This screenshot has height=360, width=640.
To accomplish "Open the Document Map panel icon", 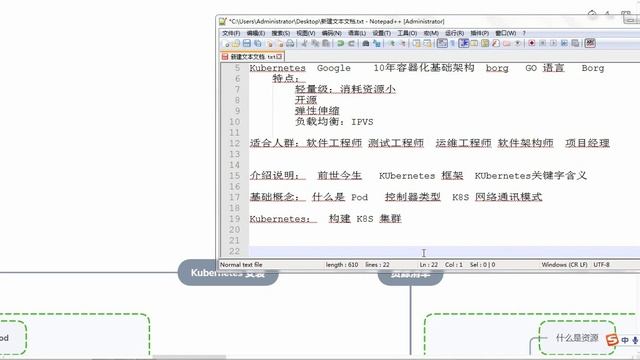I will coord(485,43).
